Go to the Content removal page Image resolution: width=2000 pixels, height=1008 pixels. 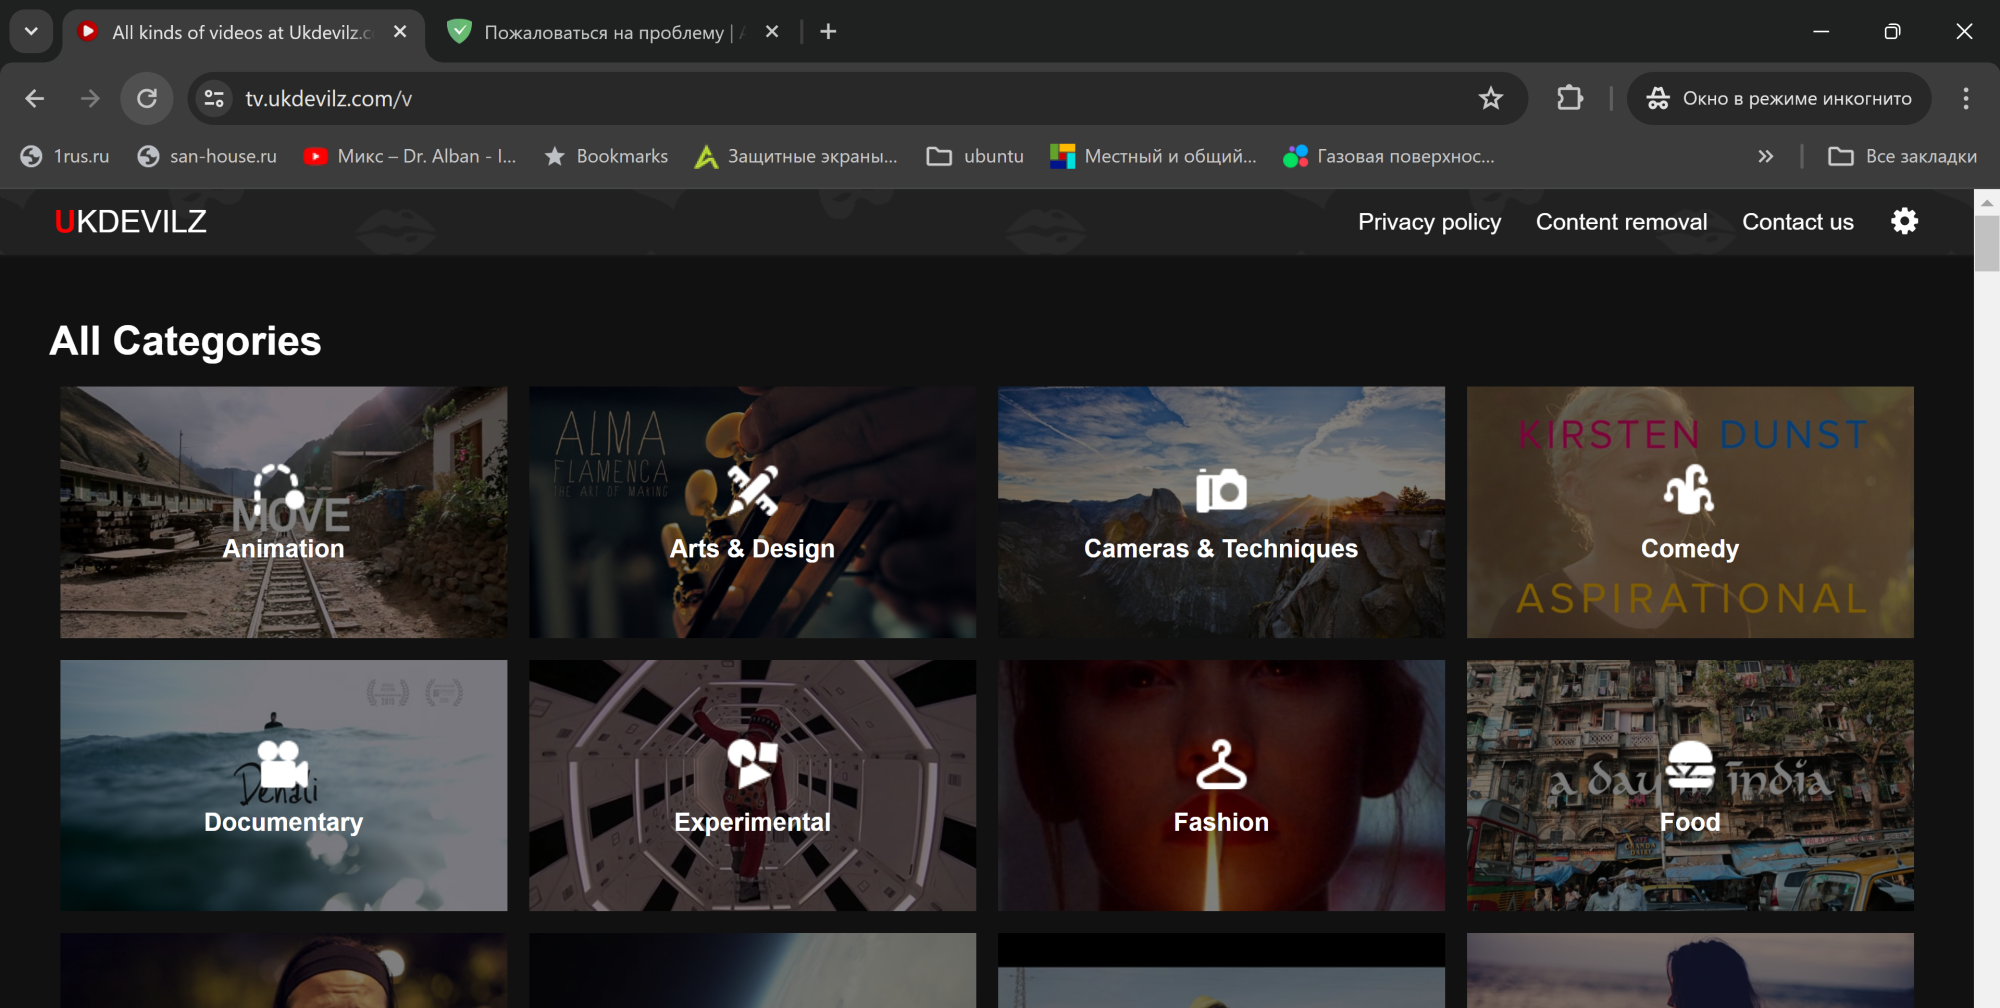click(1621, 222)
